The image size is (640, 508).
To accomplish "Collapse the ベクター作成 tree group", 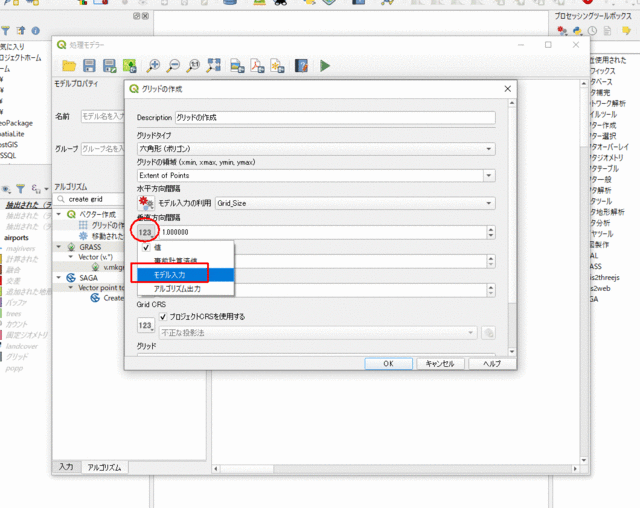I will pyautogui.click(x=59, y=214).
